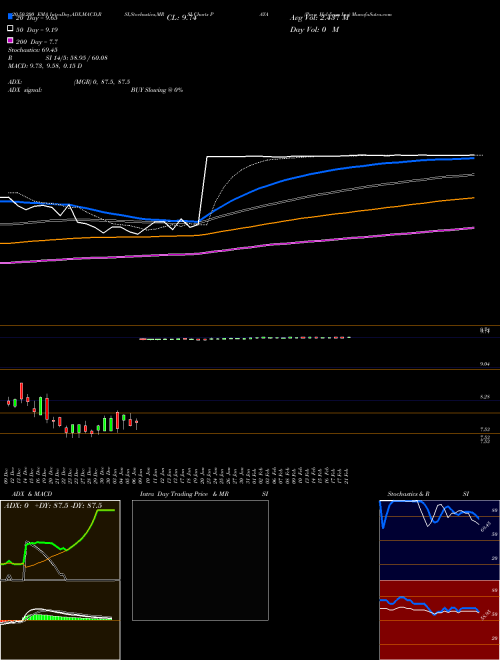
Task: Open the blue-background Stochastics chart panel
Action: [439, 540]
